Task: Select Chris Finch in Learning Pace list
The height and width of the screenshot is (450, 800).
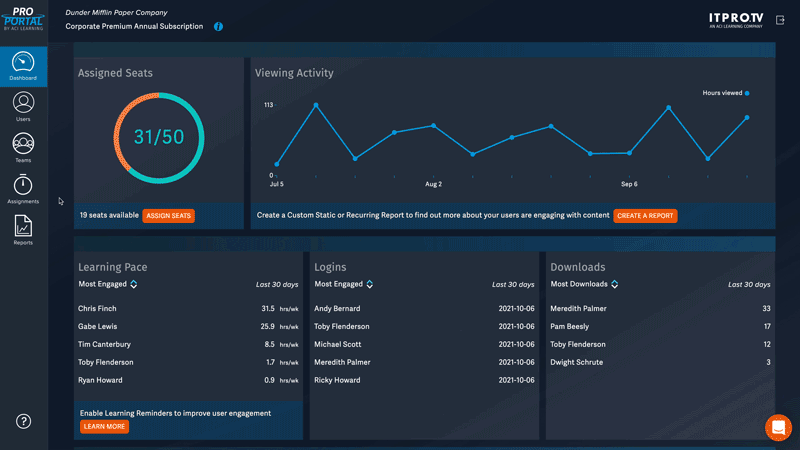Action: (x=97, y=309)
